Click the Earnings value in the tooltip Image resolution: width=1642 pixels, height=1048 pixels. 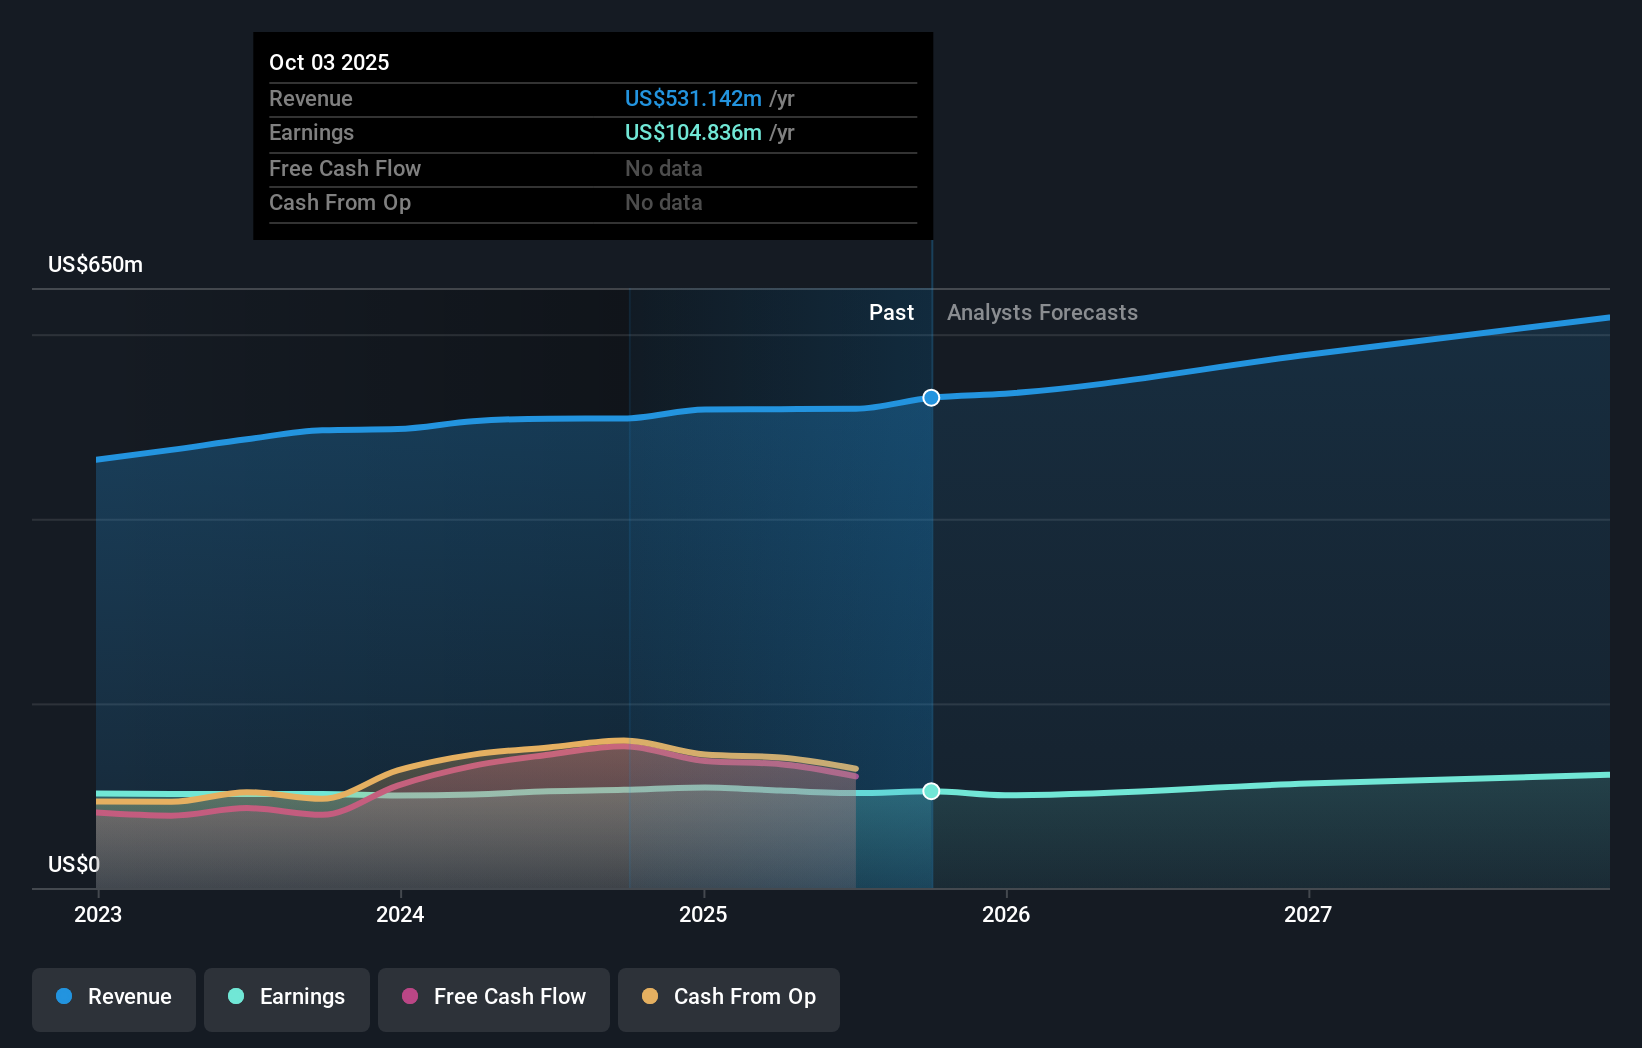coord(695,132)
